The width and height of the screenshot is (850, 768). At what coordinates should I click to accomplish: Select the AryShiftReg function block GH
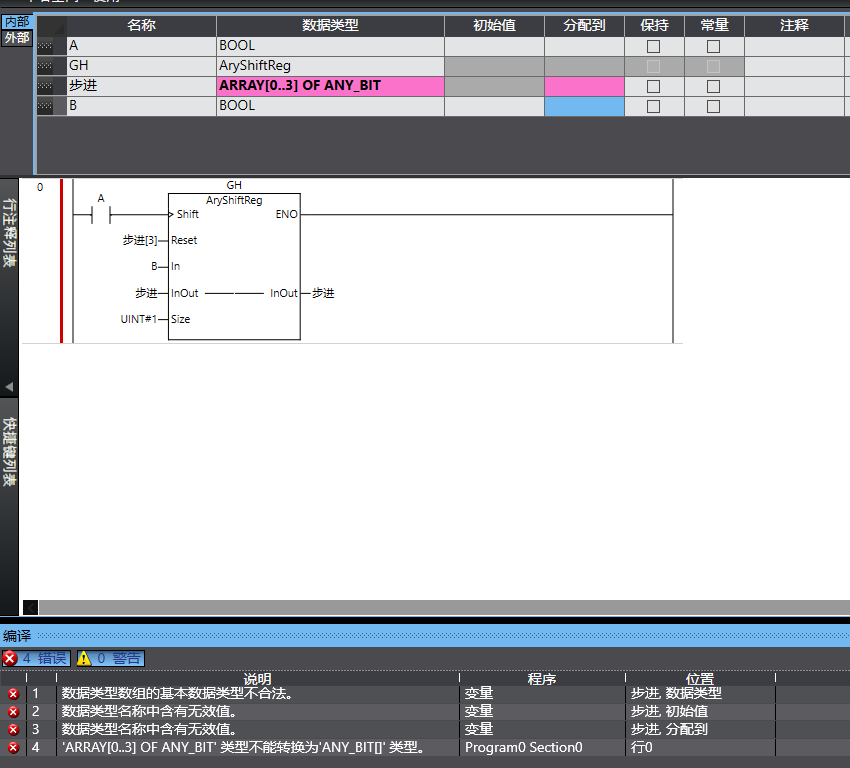(234, 266)
